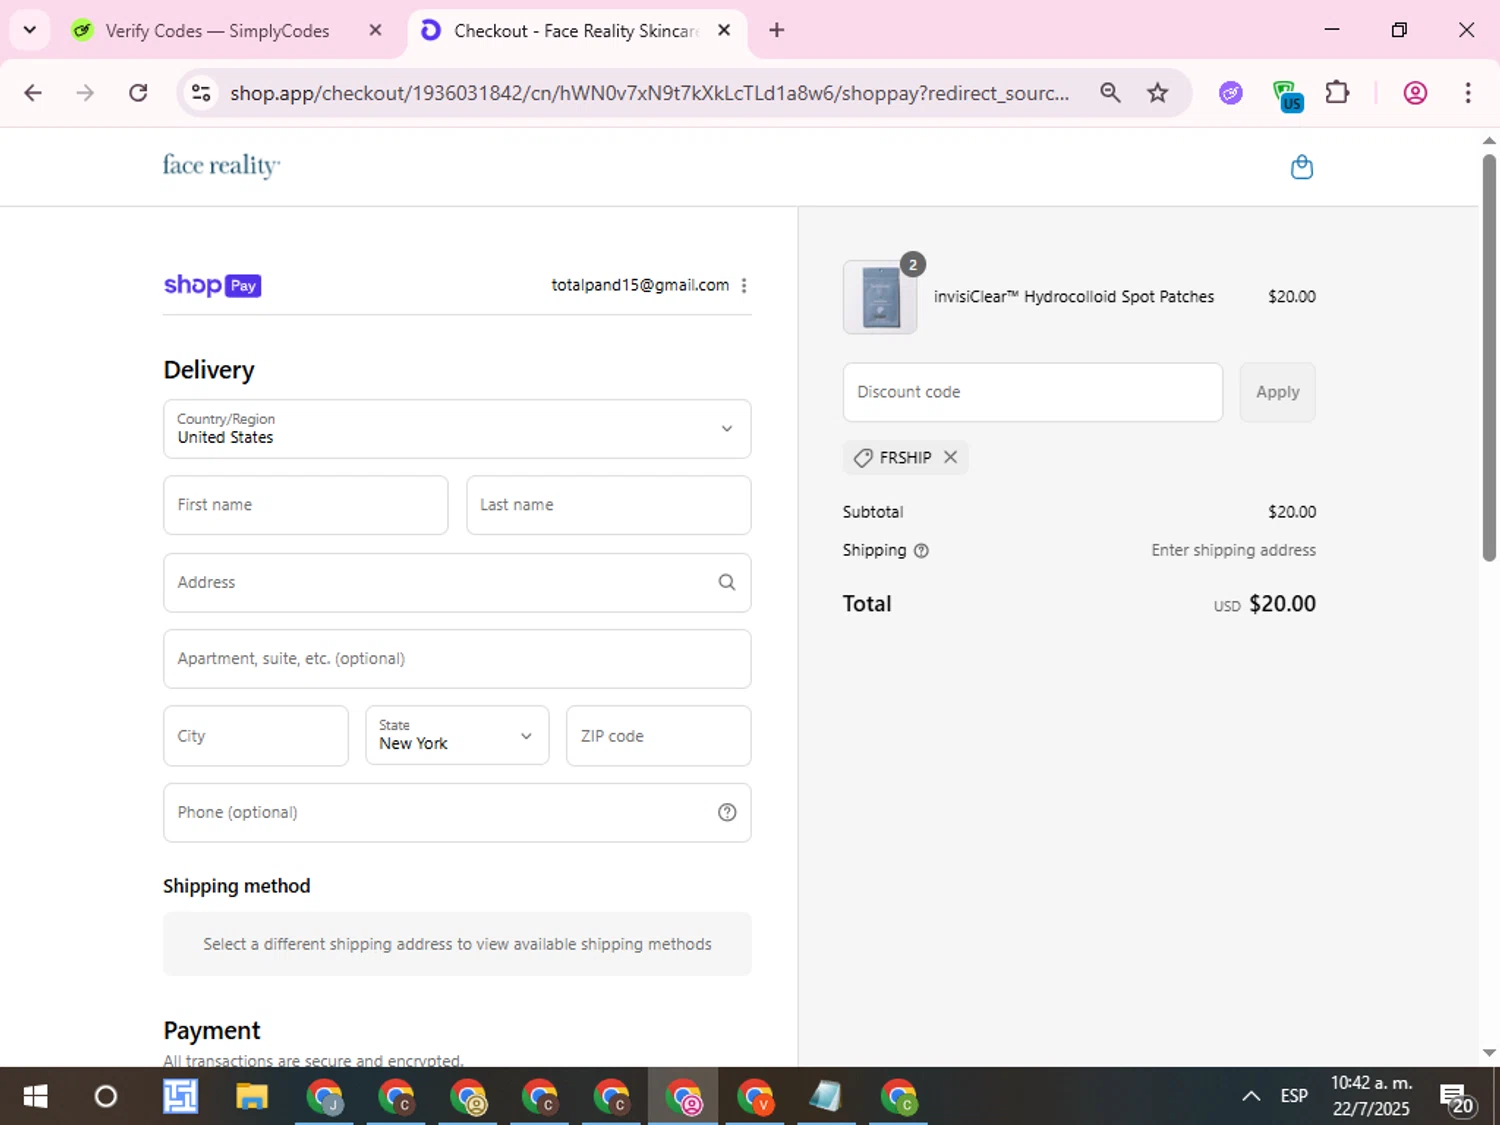
Task: Click the phone field help question icon
Action: 727,812
